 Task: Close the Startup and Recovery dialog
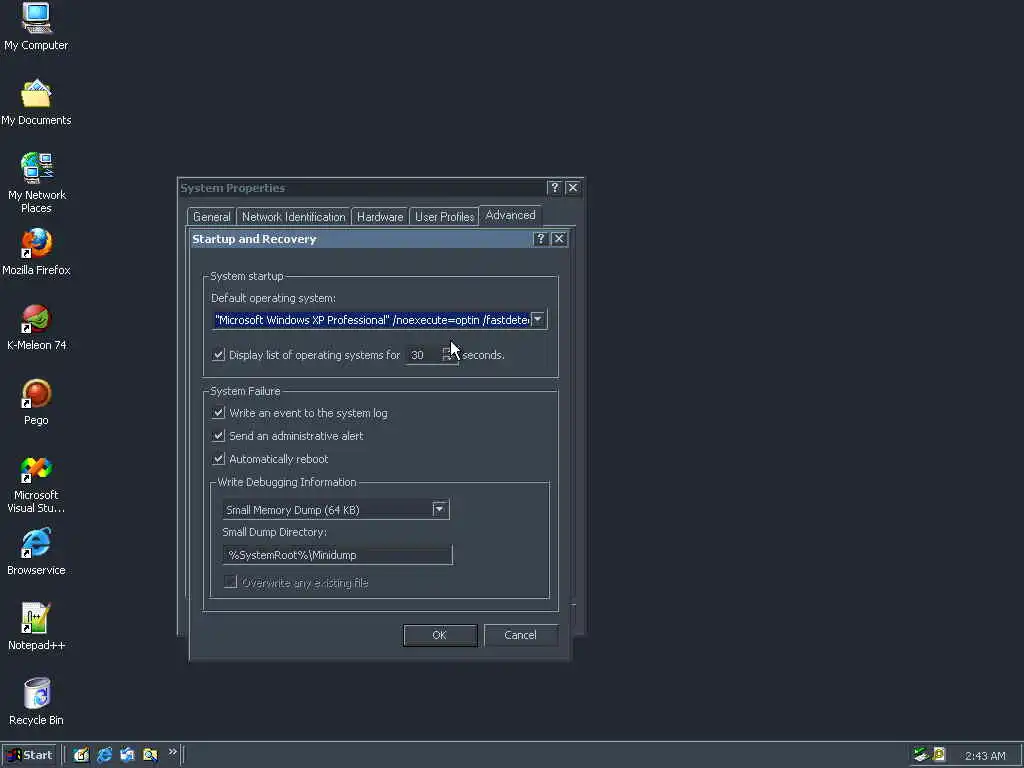coord(559,239)
